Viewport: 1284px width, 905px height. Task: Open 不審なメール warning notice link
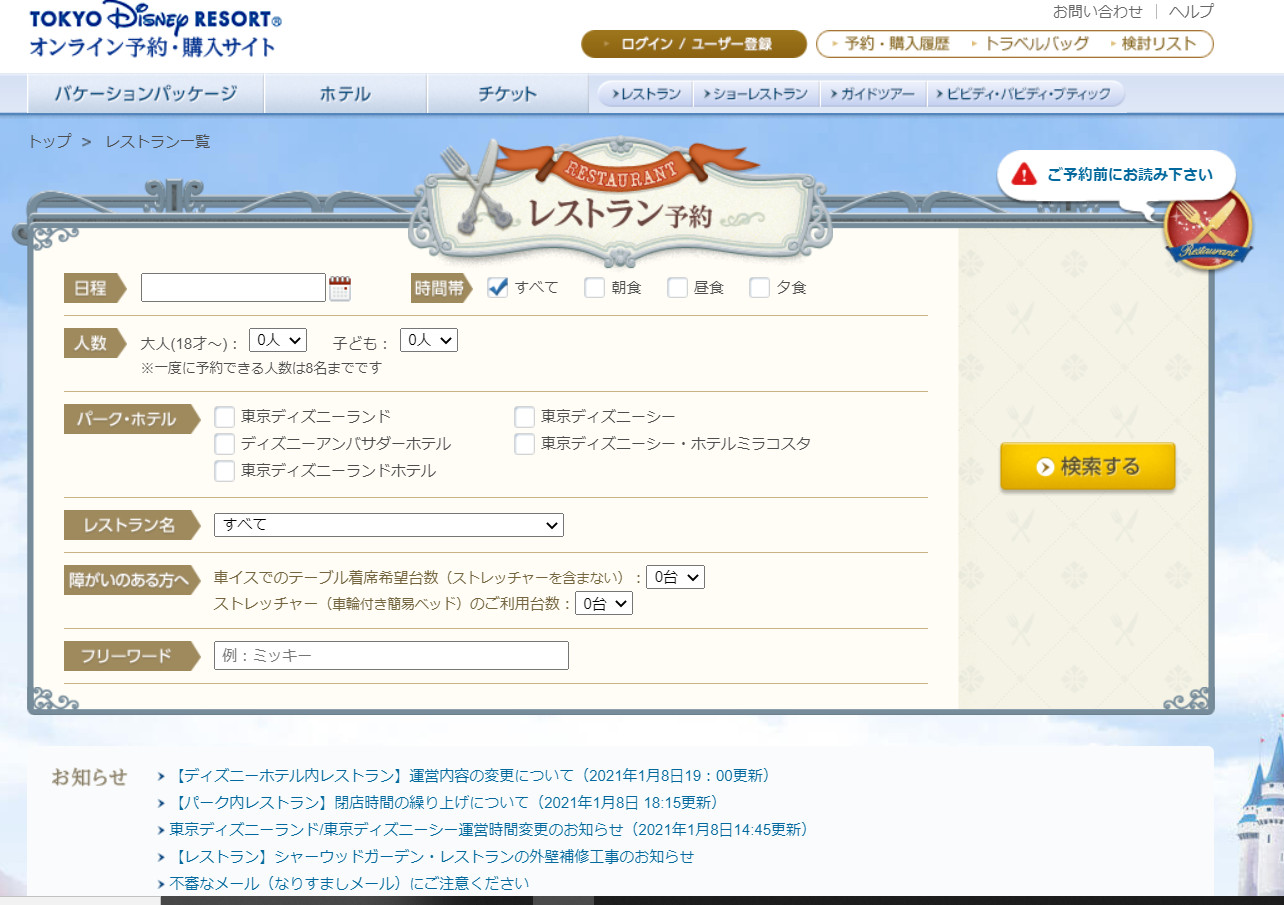point(349,884)
